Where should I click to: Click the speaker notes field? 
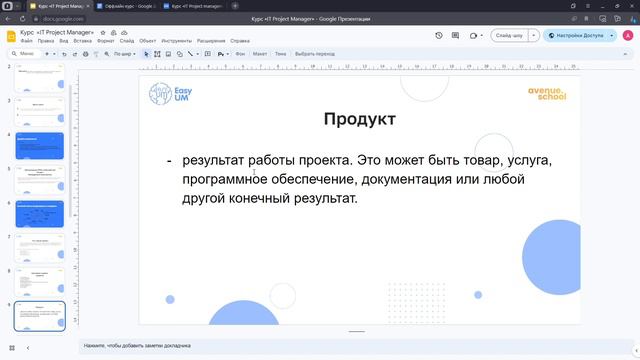click(x=355, y=346)
